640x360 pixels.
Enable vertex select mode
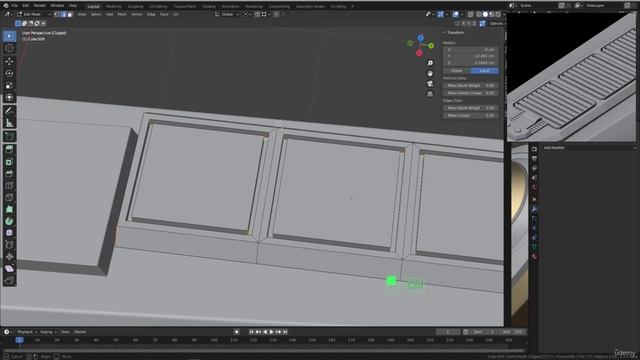click(57, 14)
